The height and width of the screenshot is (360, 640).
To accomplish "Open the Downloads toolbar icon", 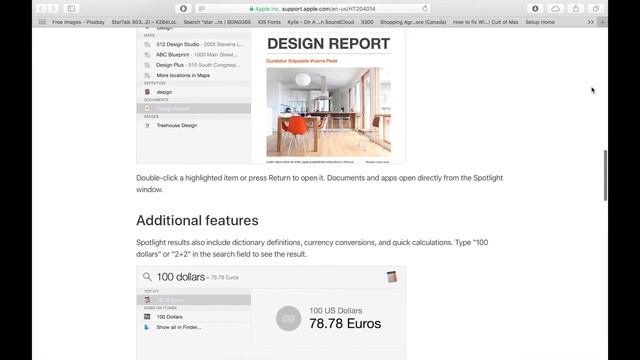I will [x=535, y=9].
